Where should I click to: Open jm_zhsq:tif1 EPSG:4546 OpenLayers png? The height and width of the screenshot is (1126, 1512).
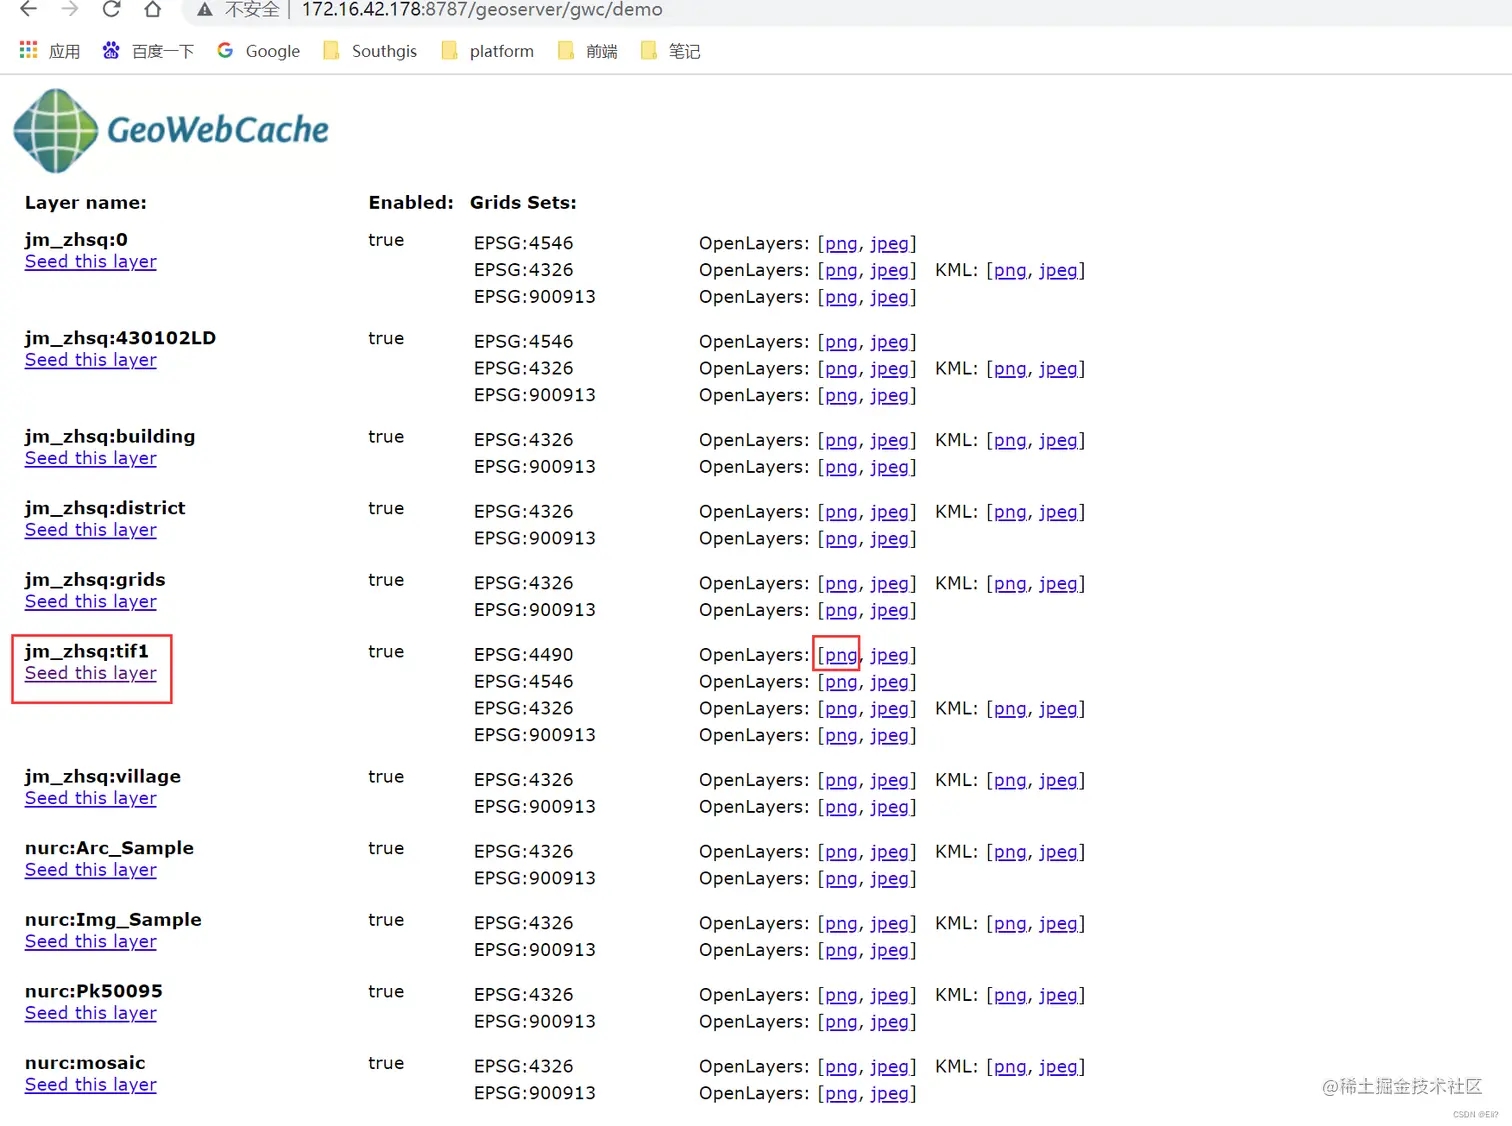pyautogui.click(x=841, y=682)
